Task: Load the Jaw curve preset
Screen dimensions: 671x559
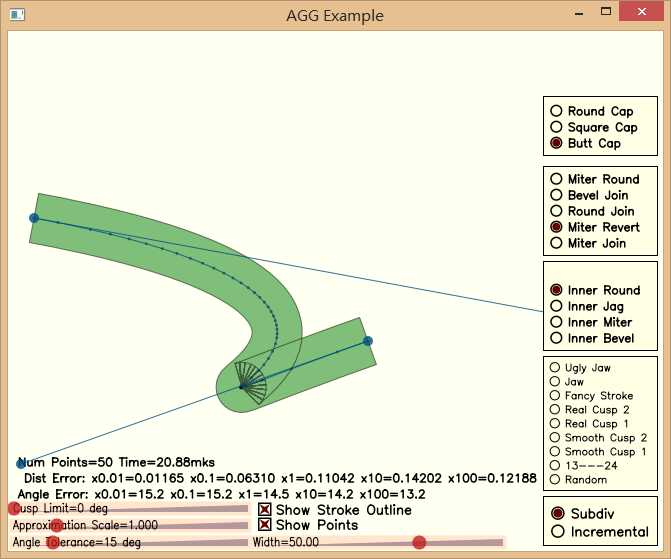Action: pyautogui.click(x=567, y=381)
